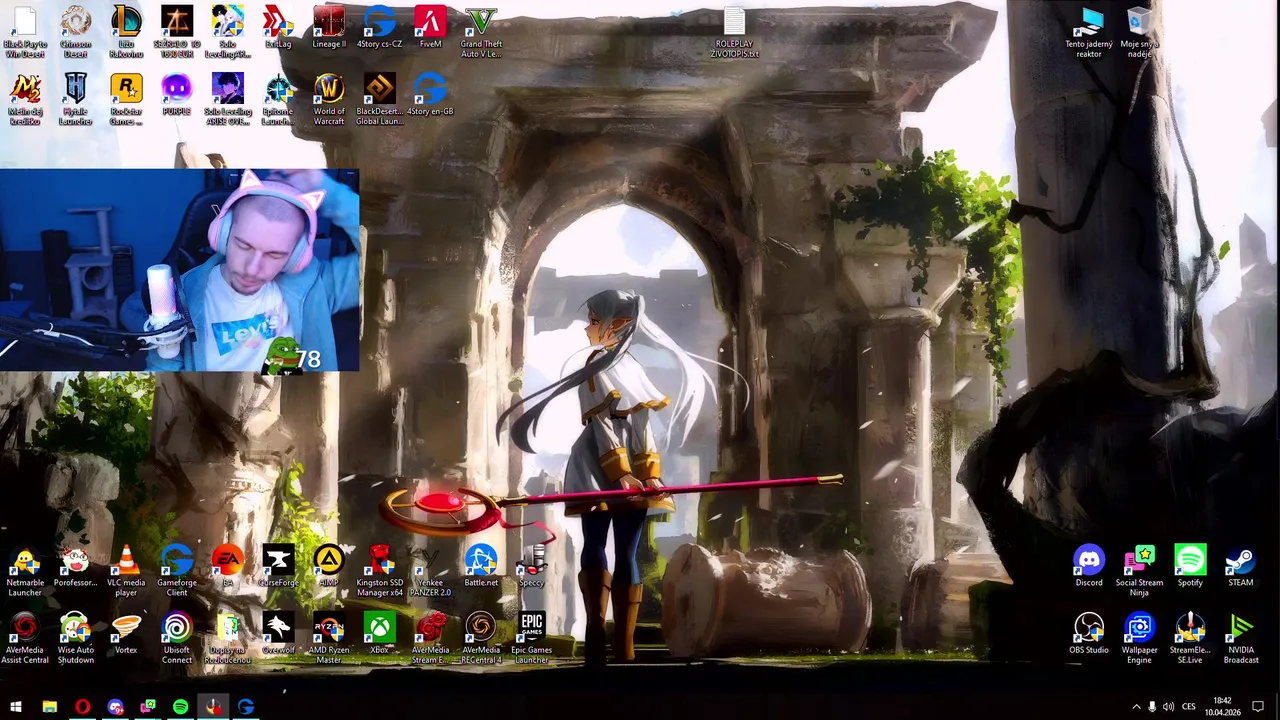Select the PURPLE desktop shortcut
The height and width of the screenshot is (720, 1280).
tap(176, 94)
